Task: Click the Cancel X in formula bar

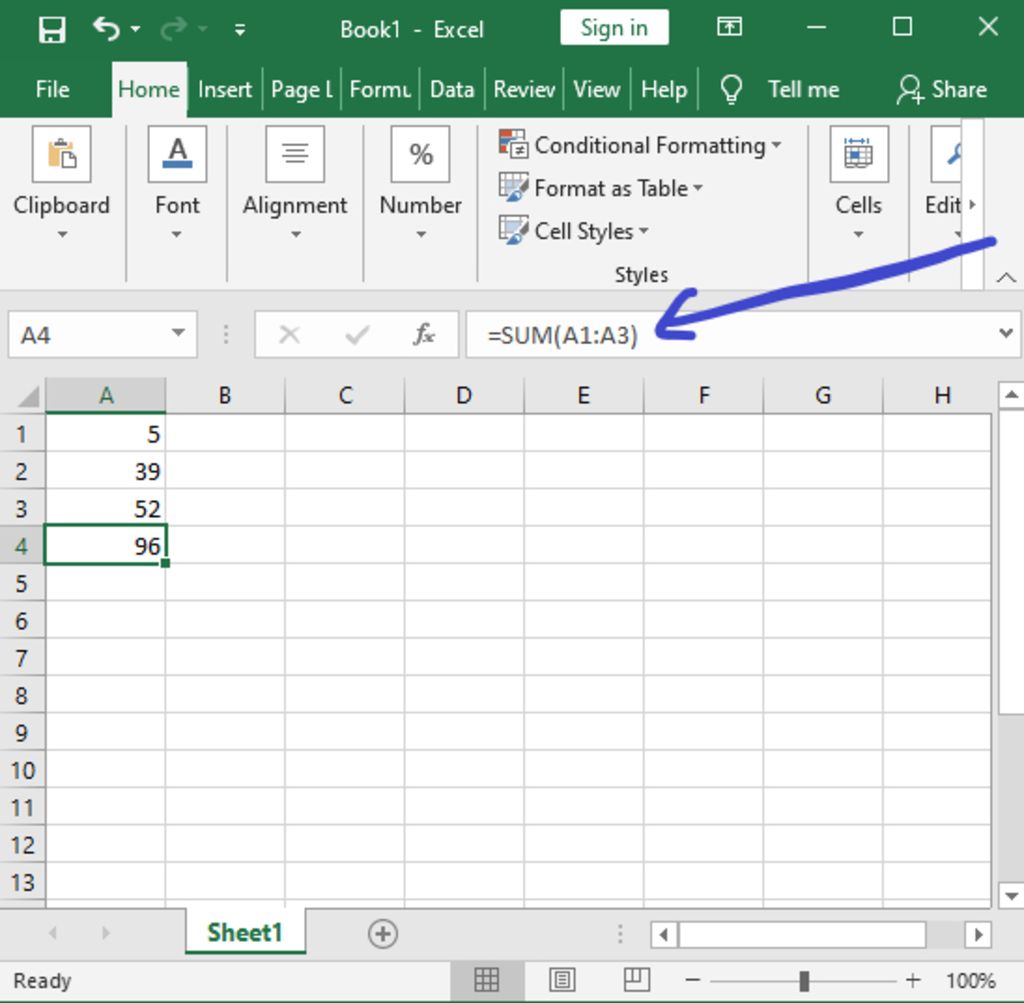Action: (289, 335)
